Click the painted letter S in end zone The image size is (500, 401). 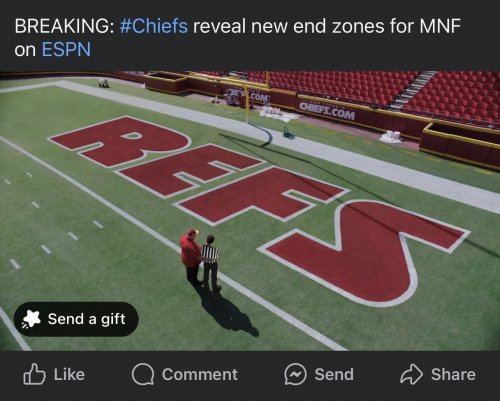(x=365, y=253)
